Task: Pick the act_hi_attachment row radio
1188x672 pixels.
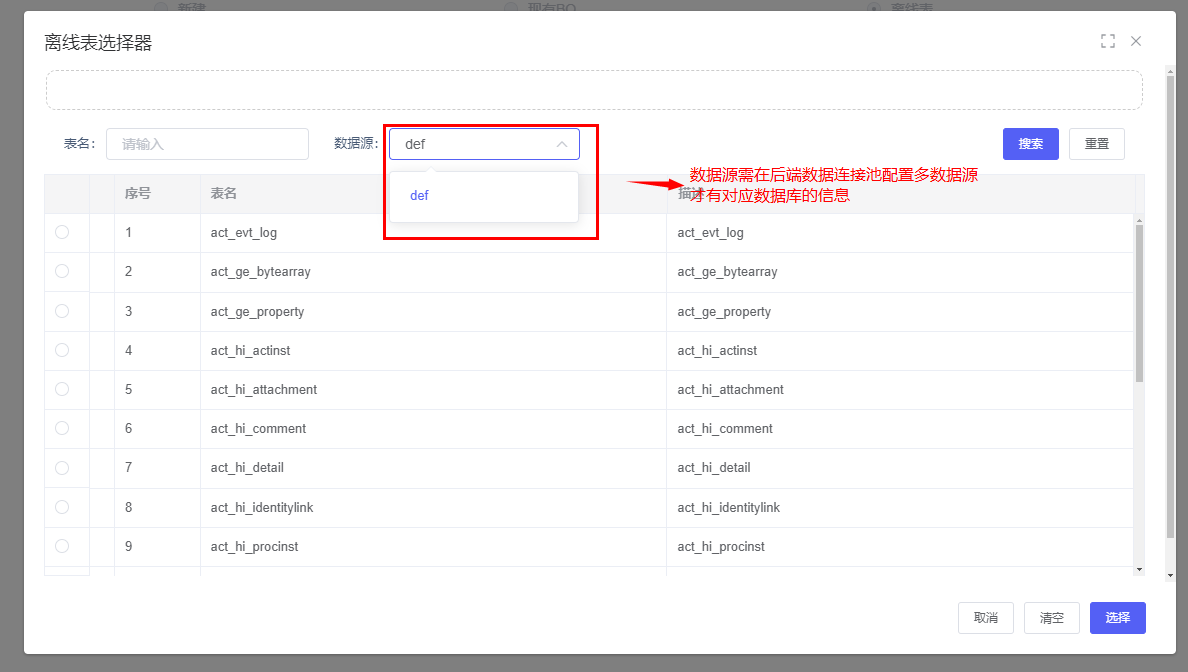Action: click(x=62, y=389)
